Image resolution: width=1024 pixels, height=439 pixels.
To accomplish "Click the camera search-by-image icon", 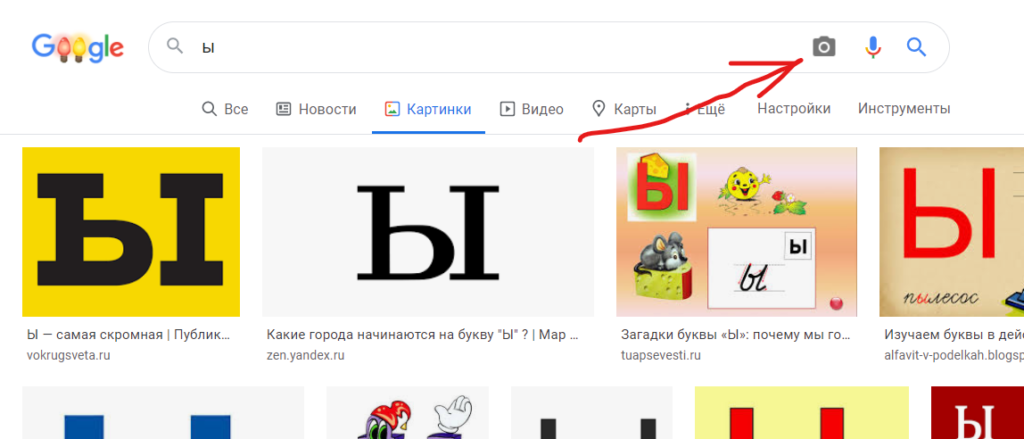I will [x=823, y=47].
